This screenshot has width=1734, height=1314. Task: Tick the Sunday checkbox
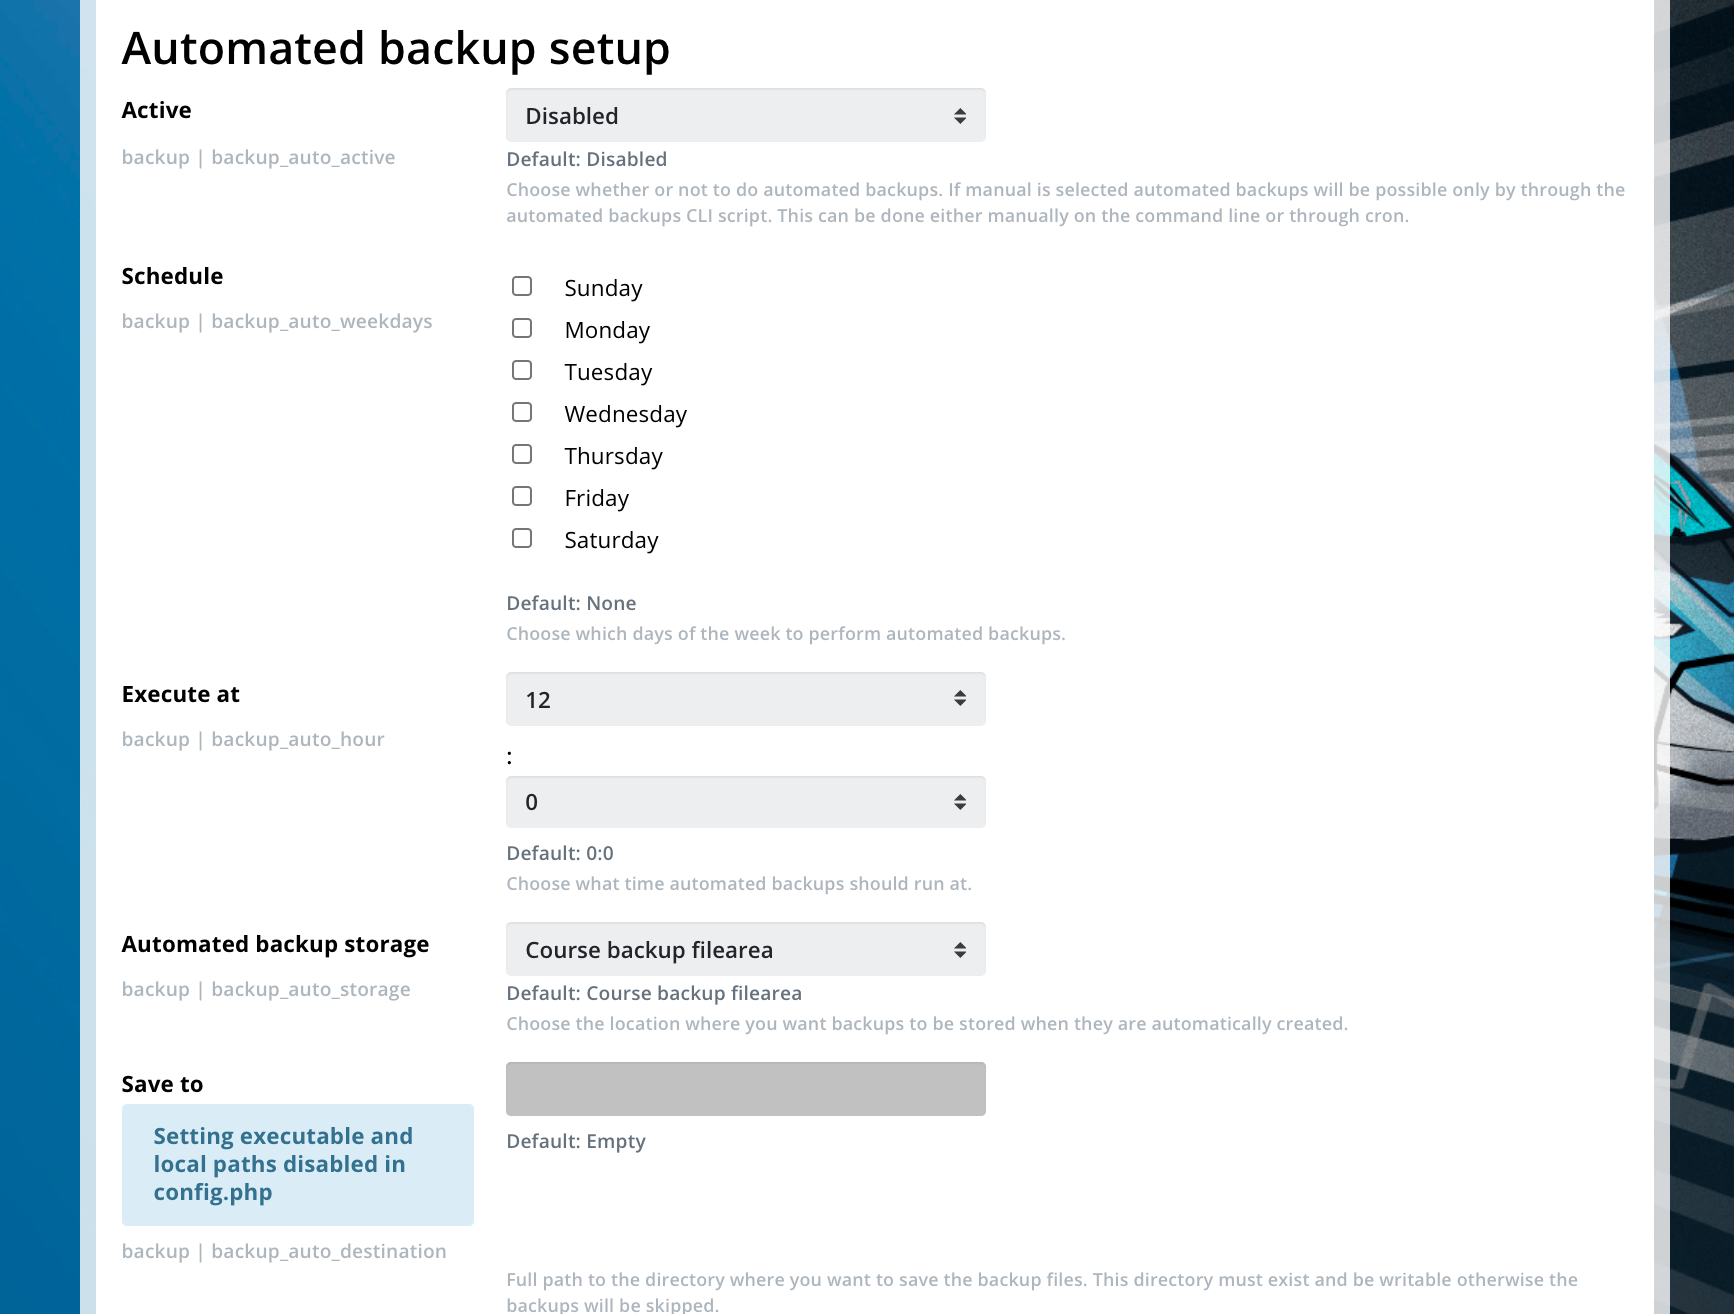click(x=522, y=287)
